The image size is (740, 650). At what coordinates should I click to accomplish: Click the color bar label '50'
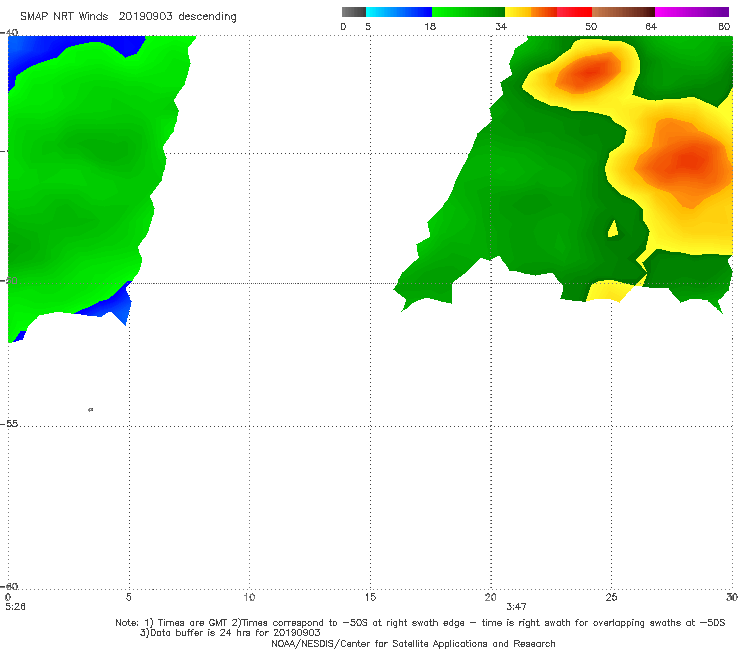[591, 27]
